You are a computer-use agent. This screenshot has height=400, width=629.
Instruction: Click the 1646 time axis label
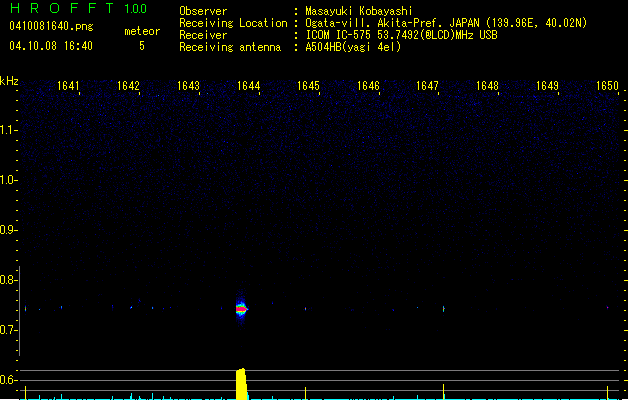(368, 86)
